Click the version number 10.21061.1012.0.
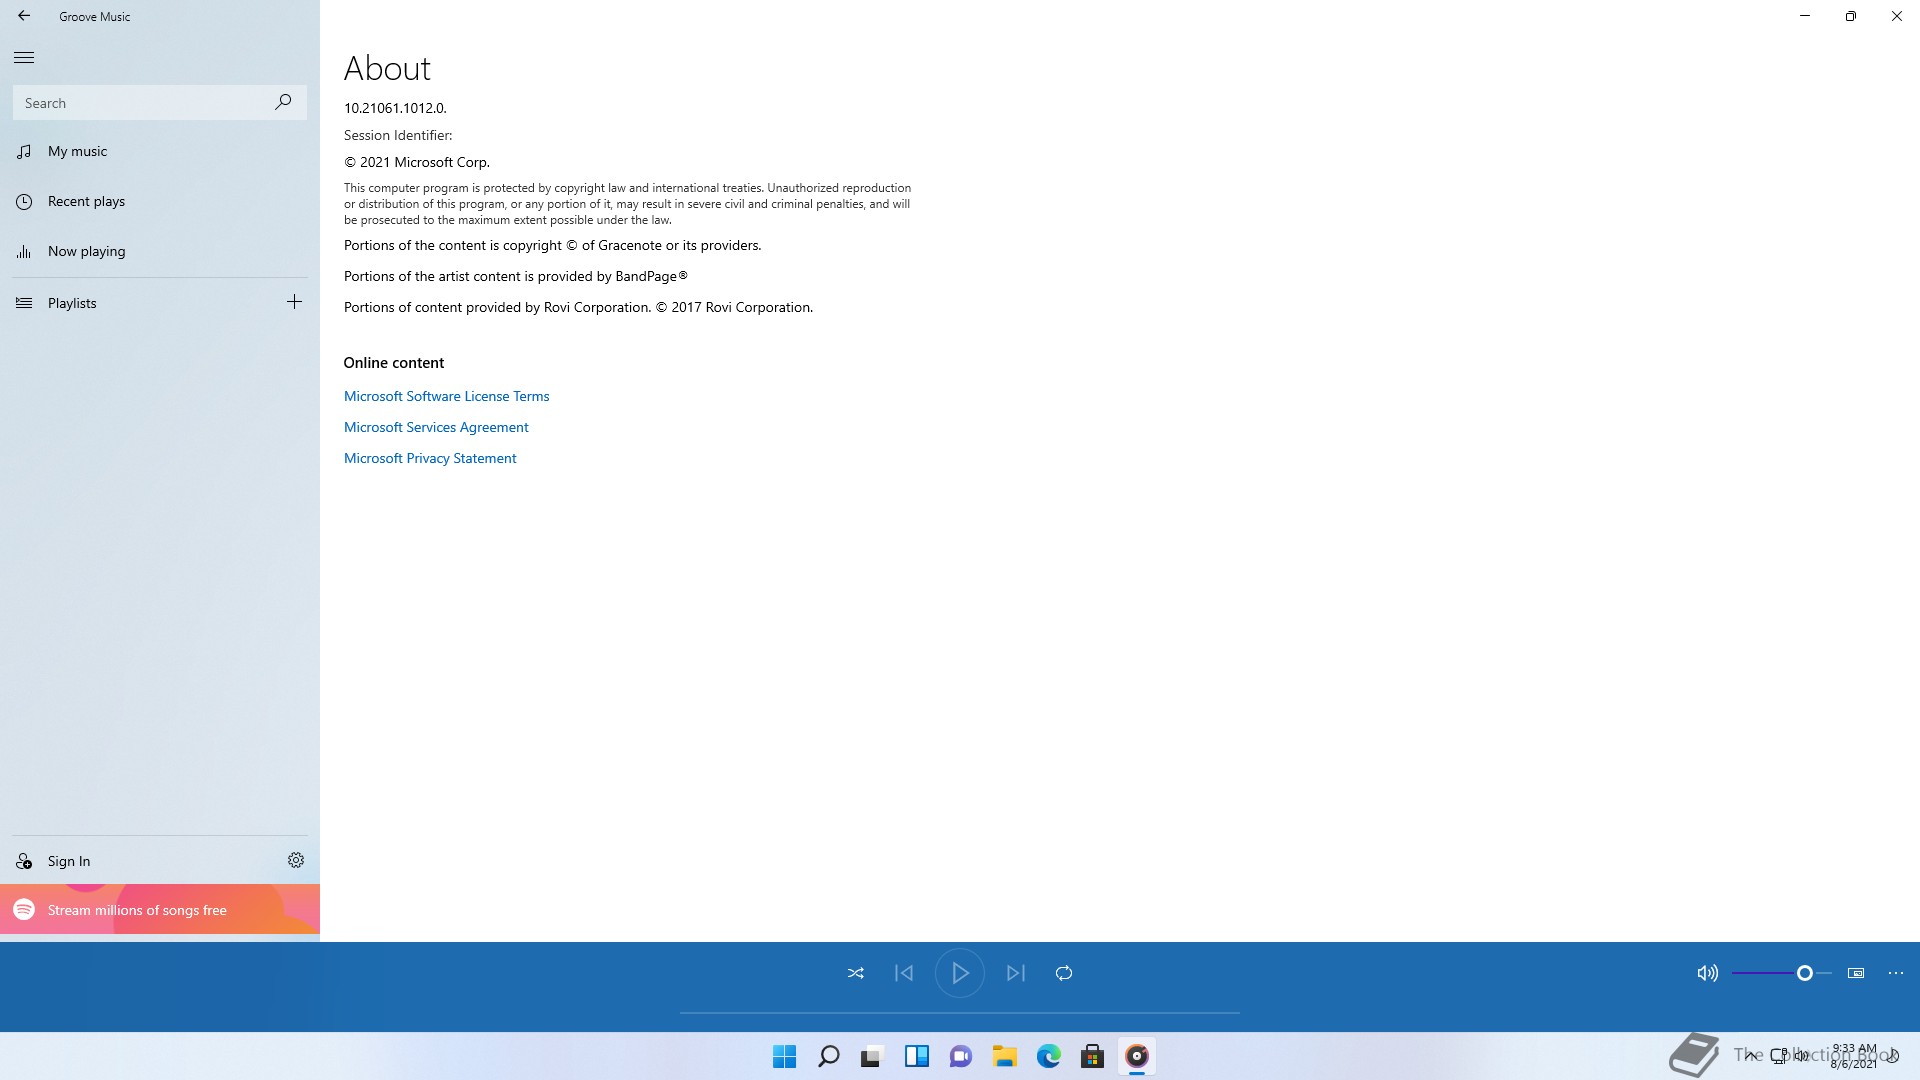 point(395,108)
